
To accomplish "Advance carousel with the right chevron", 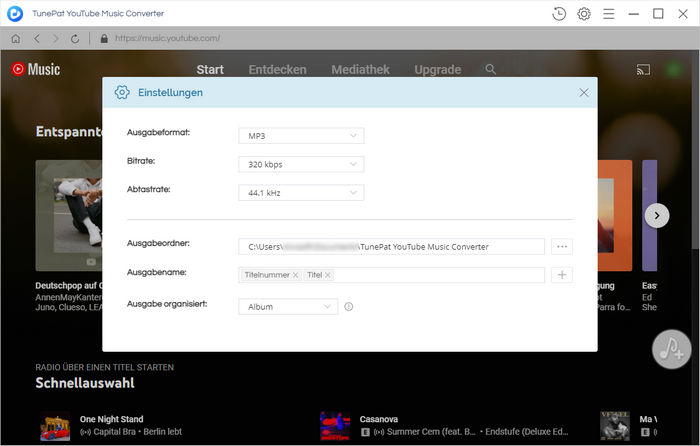I will point(657,216).
